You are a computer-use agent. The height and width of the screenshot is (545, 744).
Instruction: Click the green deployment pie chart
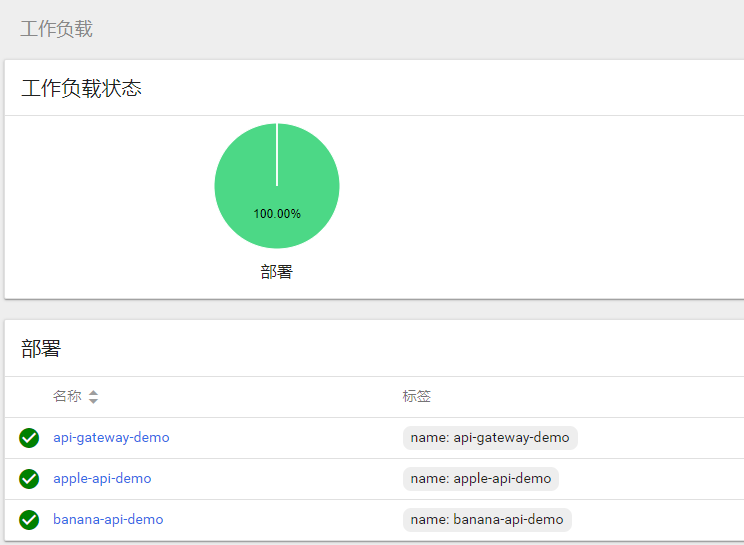277,185
